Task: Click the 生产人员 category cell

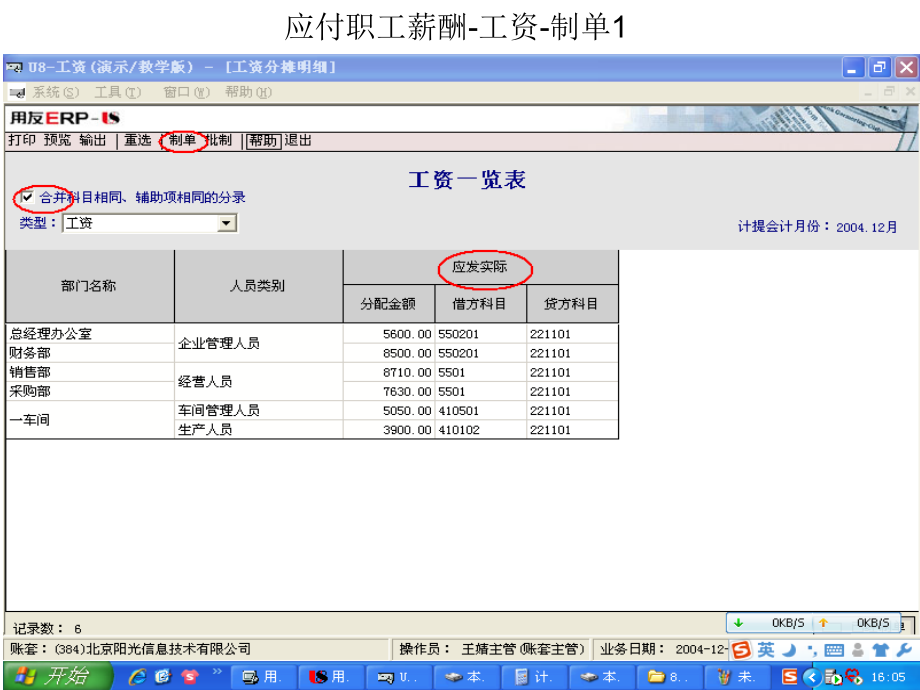Action: pyautogui.click(x=258, y=429)
